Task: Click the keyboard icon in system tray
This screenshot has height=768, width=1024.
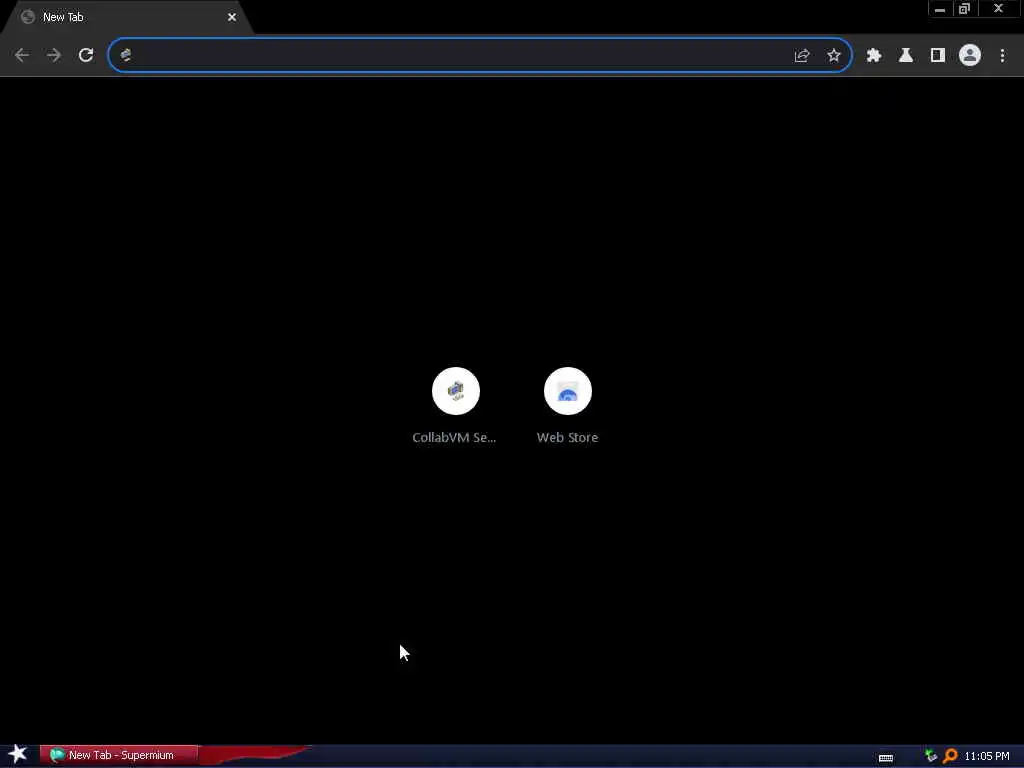Action: [886, 758]
